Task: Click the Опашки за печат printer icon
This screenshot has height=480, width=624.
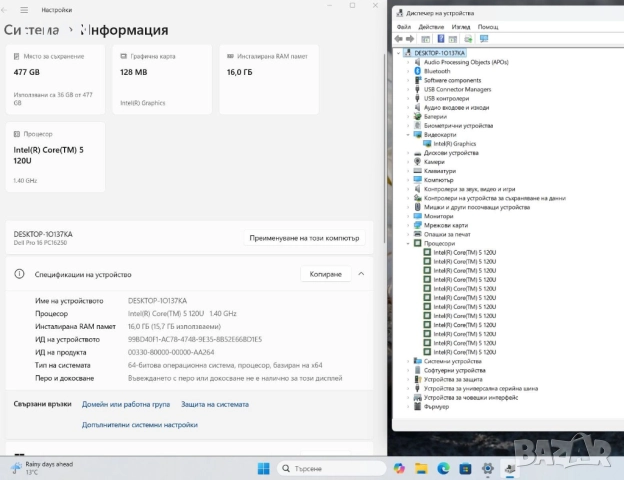Action: pos(417,234)
